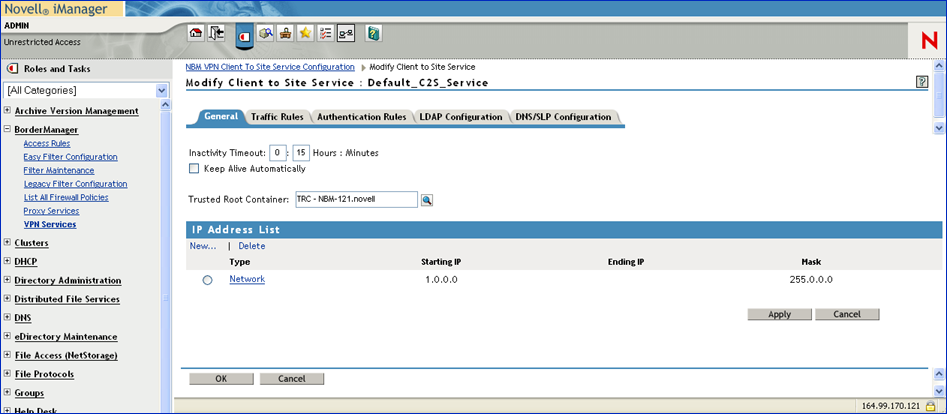Select the Network row radio button

[x=207, y=280]
